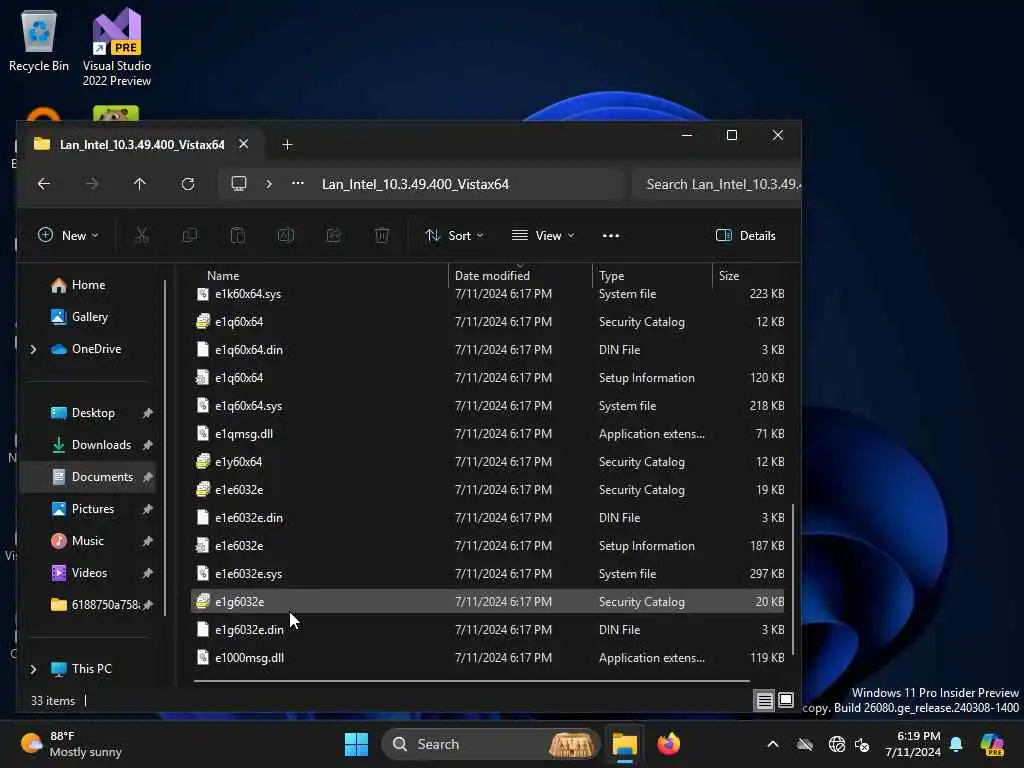The width and height of the screenshot is (1024, 768).
Task: Close the Lan_Intel_10.3.49.400_Vistax64 tab
Action: [x=244, y=144]
